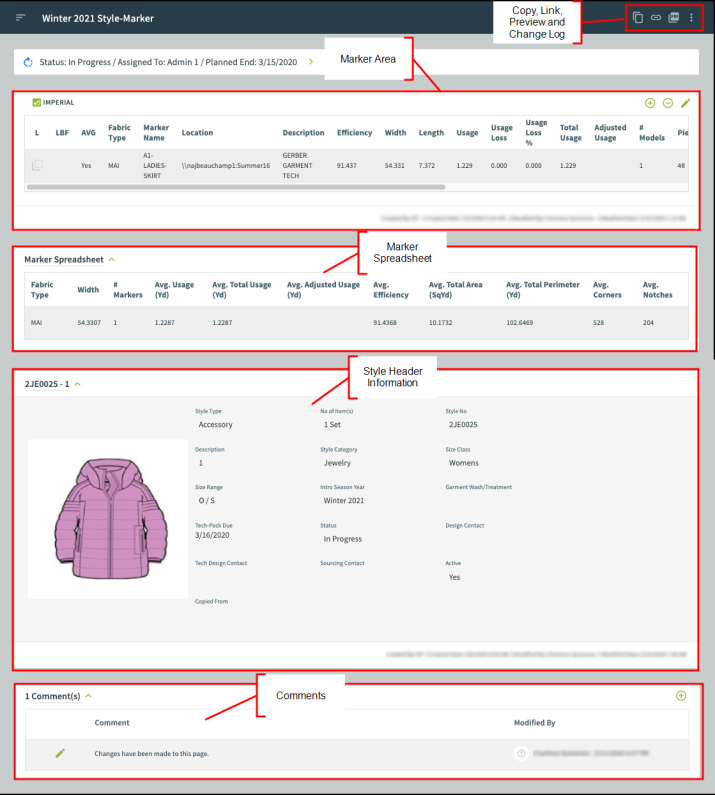Click the Marker Name column header

point(156,133)
